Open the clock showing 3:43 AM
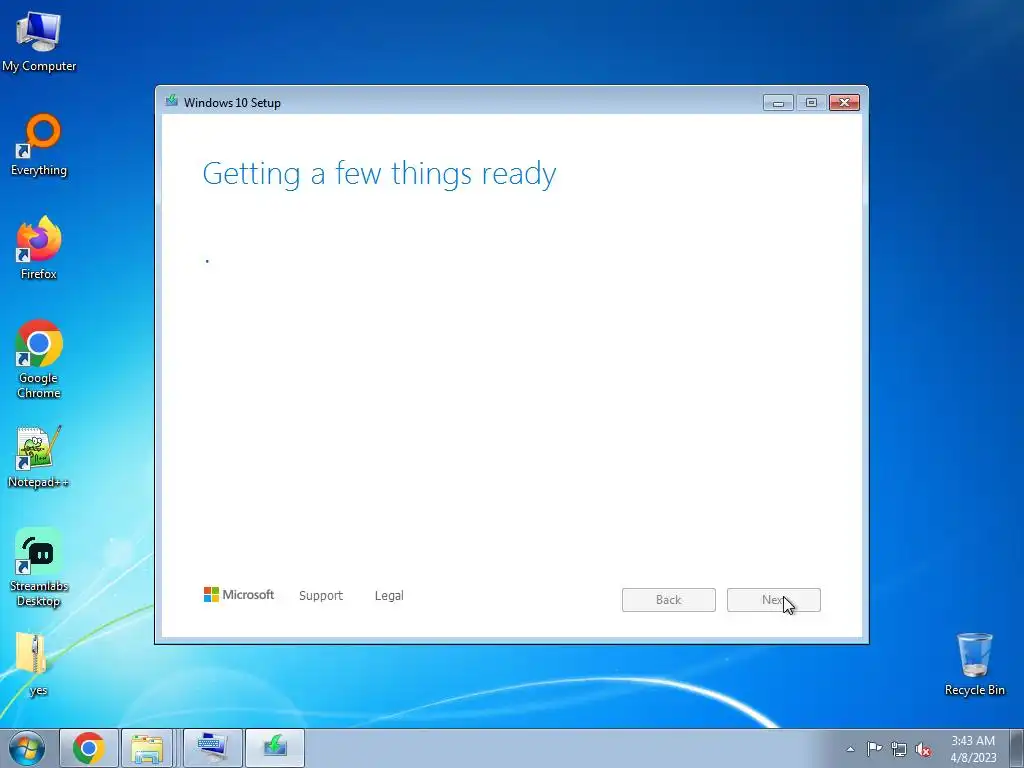 (973, 748)
